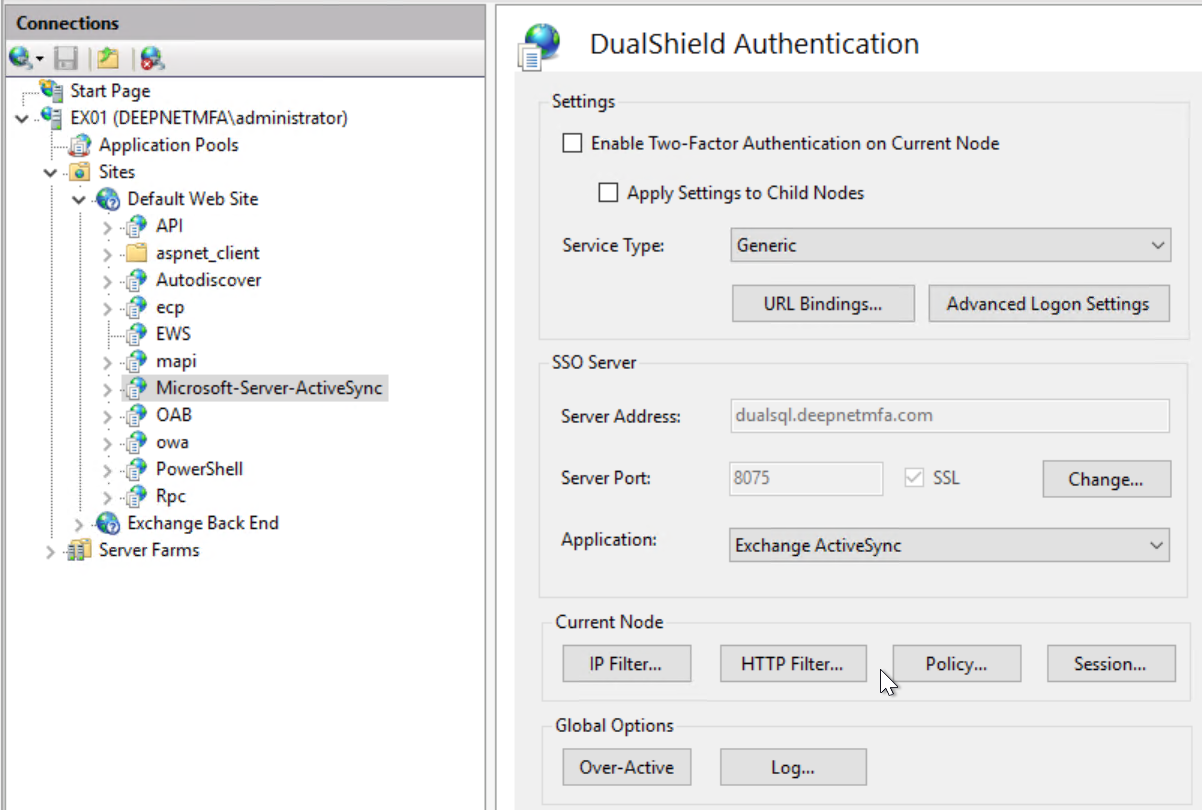Click the Change button for SSO Server
This screenshot has width=1202, height=810.
pyautogui.click(x=1106, y=479)
